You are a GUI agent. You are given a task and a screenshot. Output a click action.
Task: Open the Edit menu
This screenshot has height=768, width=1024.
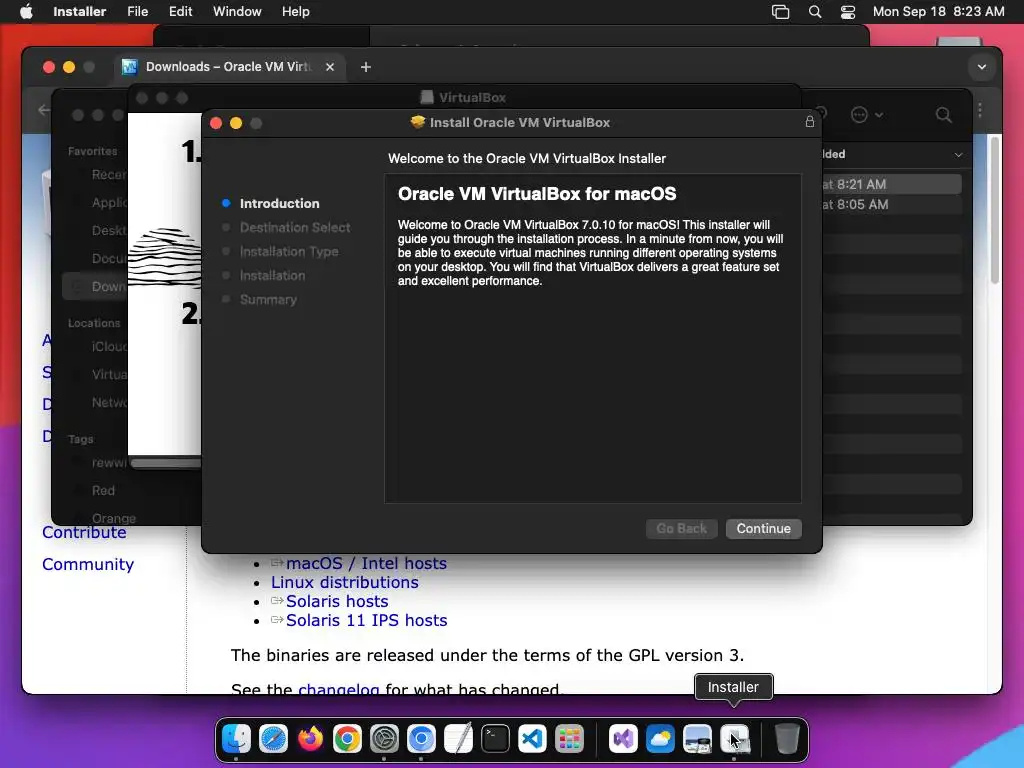pos(180,12)
